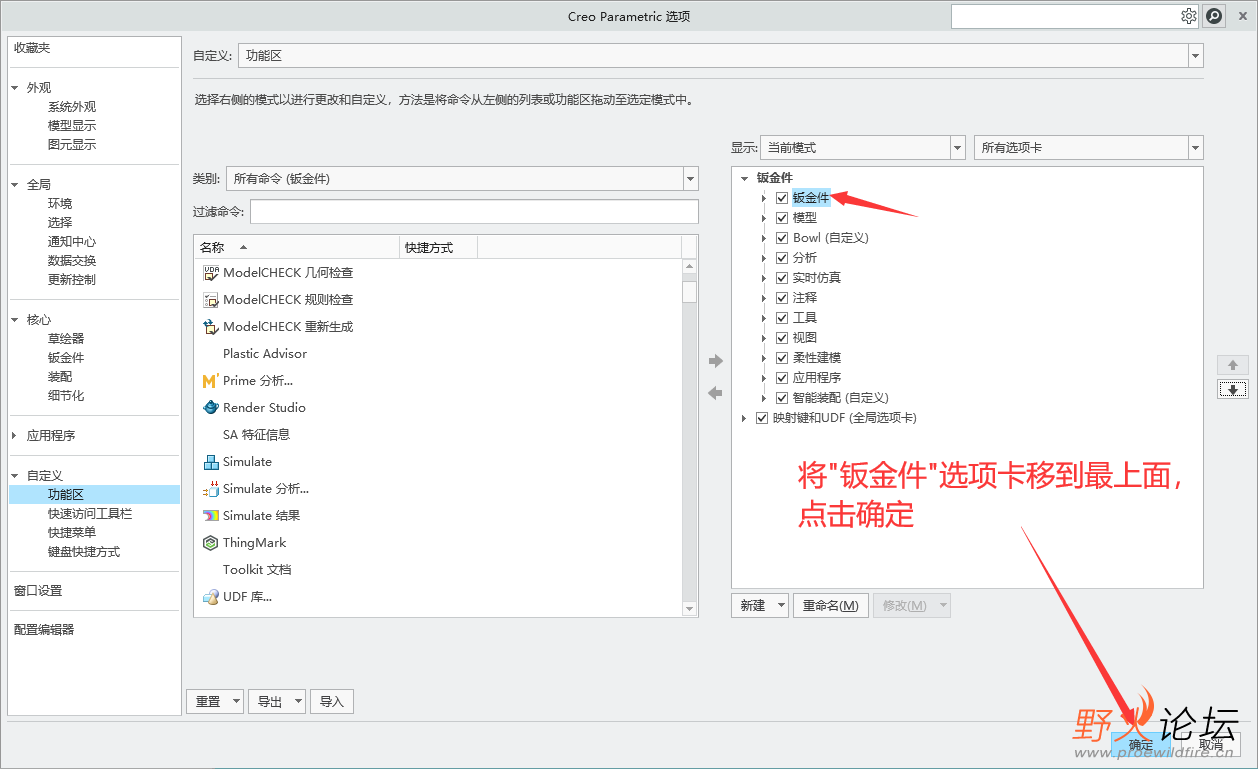Viewport: 1258px width, 769px height.
Task: Click the UDF 库 icon
Action: pyautogui.click(x=210, y=596)
